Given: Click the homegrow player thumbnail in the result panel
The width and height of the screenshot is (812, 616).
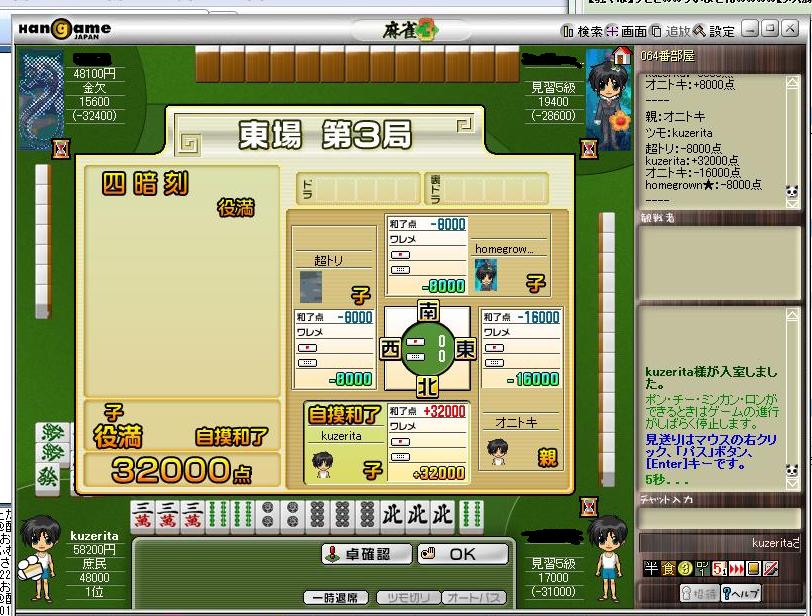Looking at the screenshot, I should pyautogui.click(x=486, y=275).
